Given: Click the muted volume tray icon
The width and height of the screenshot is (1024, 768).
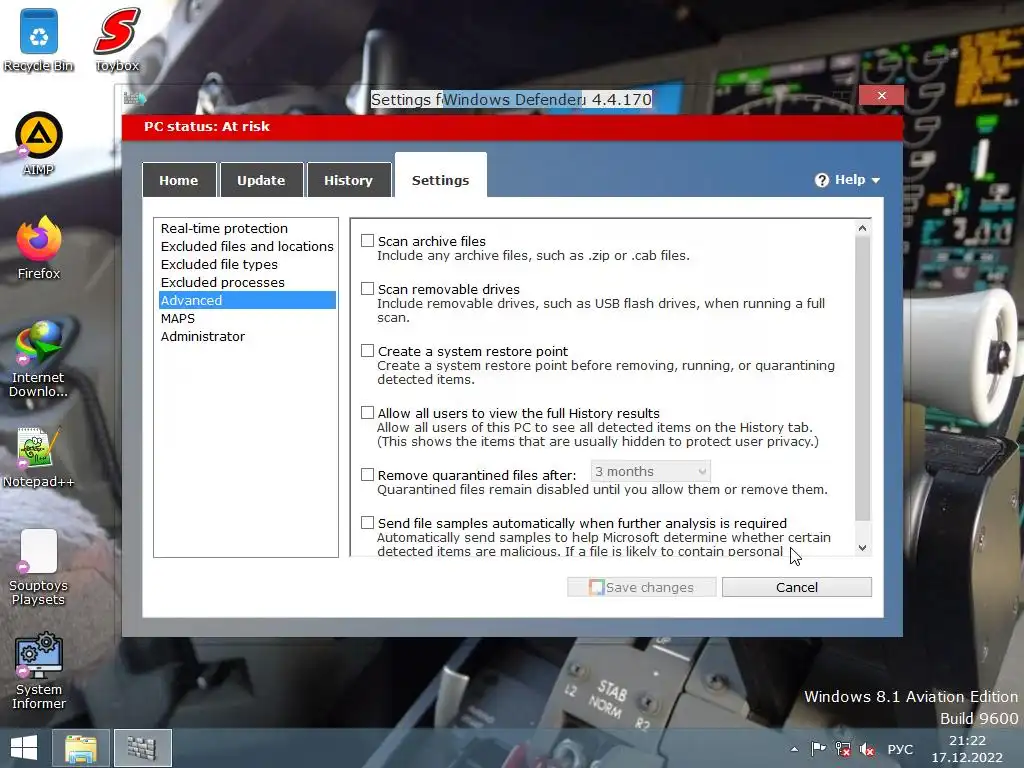Looking at the screenshot, I should click(867, 749).
